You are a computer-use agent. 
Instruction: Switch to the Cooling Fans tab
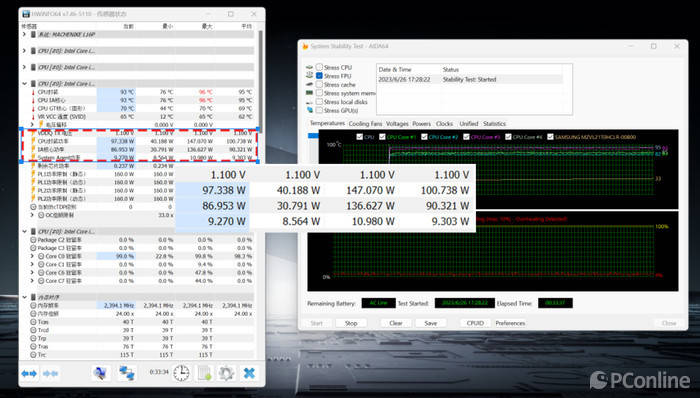pos(365,124)
